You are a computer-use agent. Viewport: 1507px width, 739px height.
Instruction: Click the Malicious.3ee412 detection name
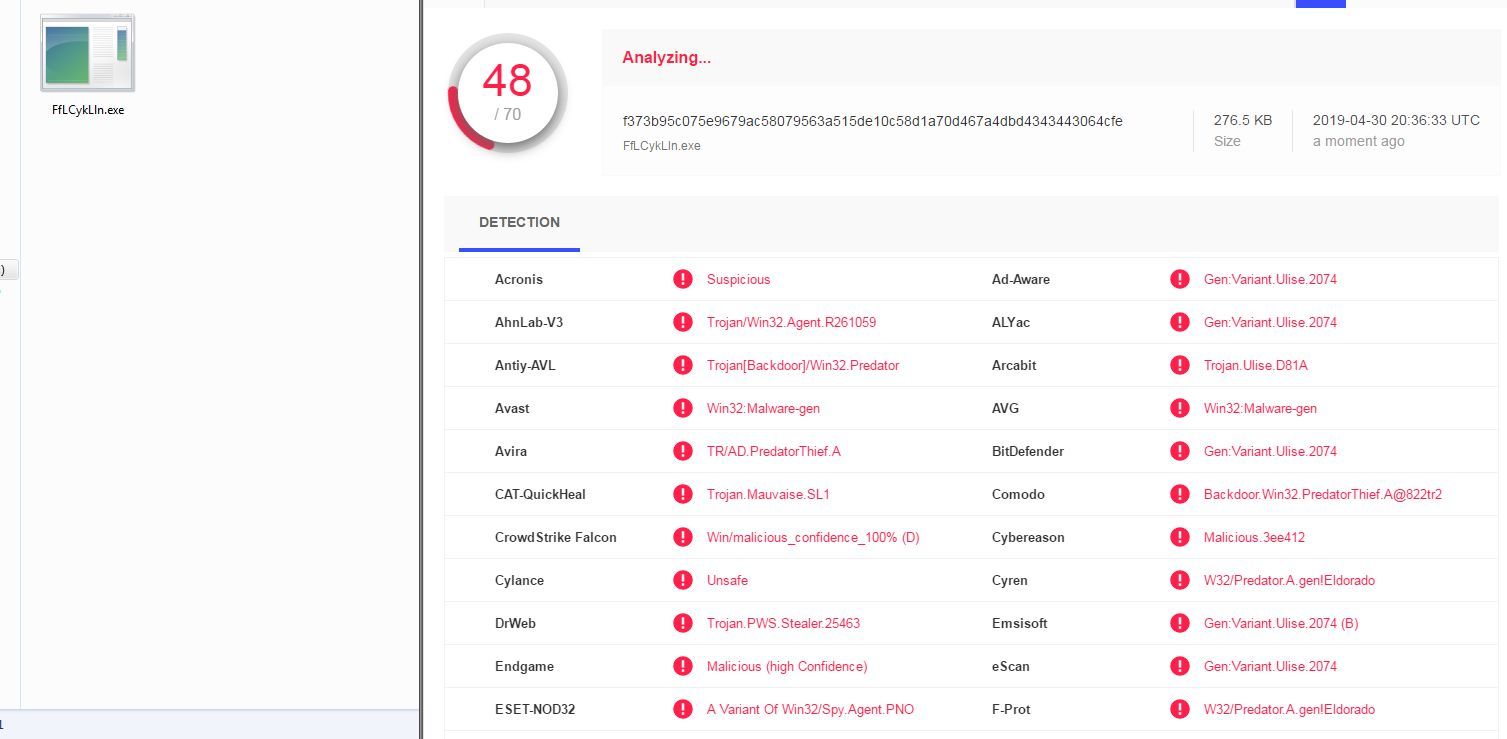point(1254,538)
